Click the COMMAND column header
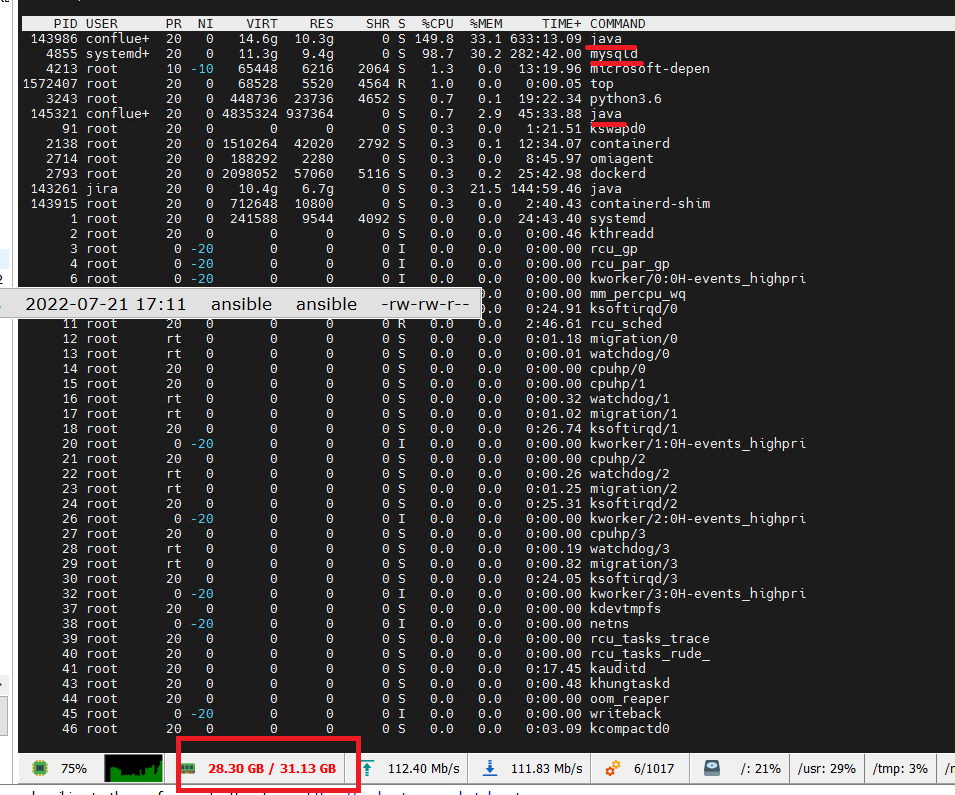The image size is (955, 795). (x=618, y=24)
